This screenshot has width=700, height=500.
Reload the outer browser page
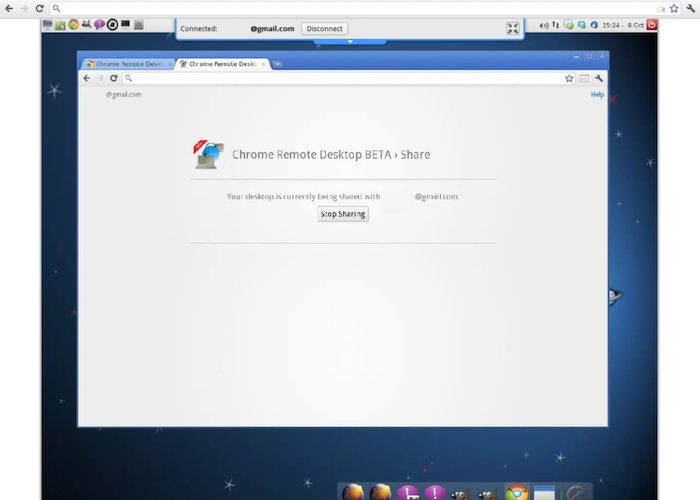pyautogui.click(x=40, y=8)
